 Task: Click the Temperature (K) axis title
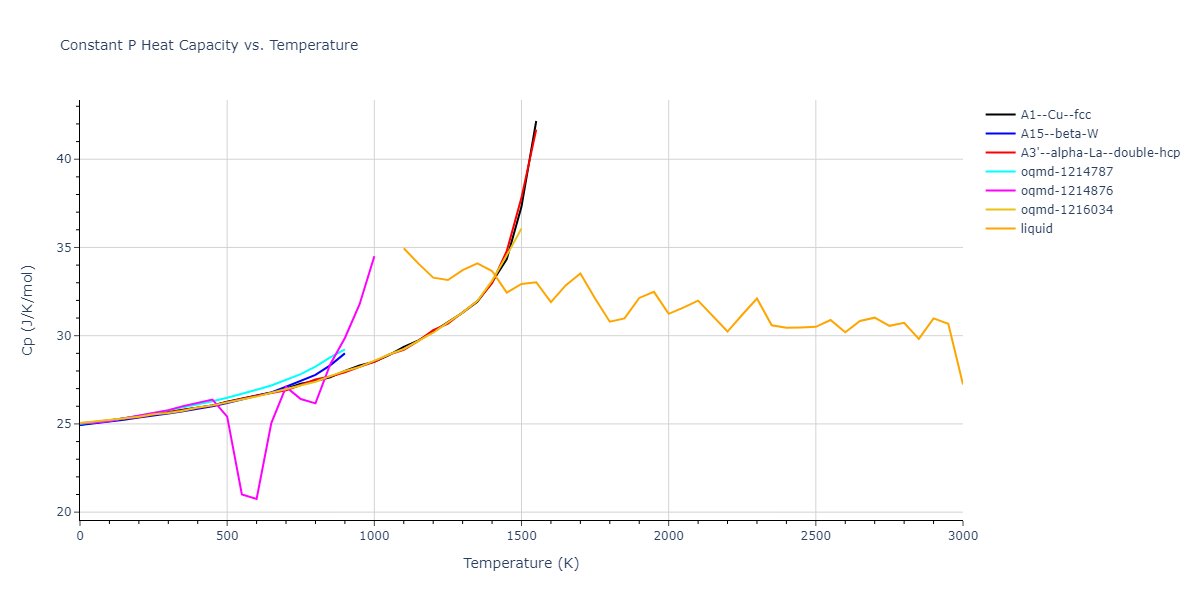(x=521, y=563)
